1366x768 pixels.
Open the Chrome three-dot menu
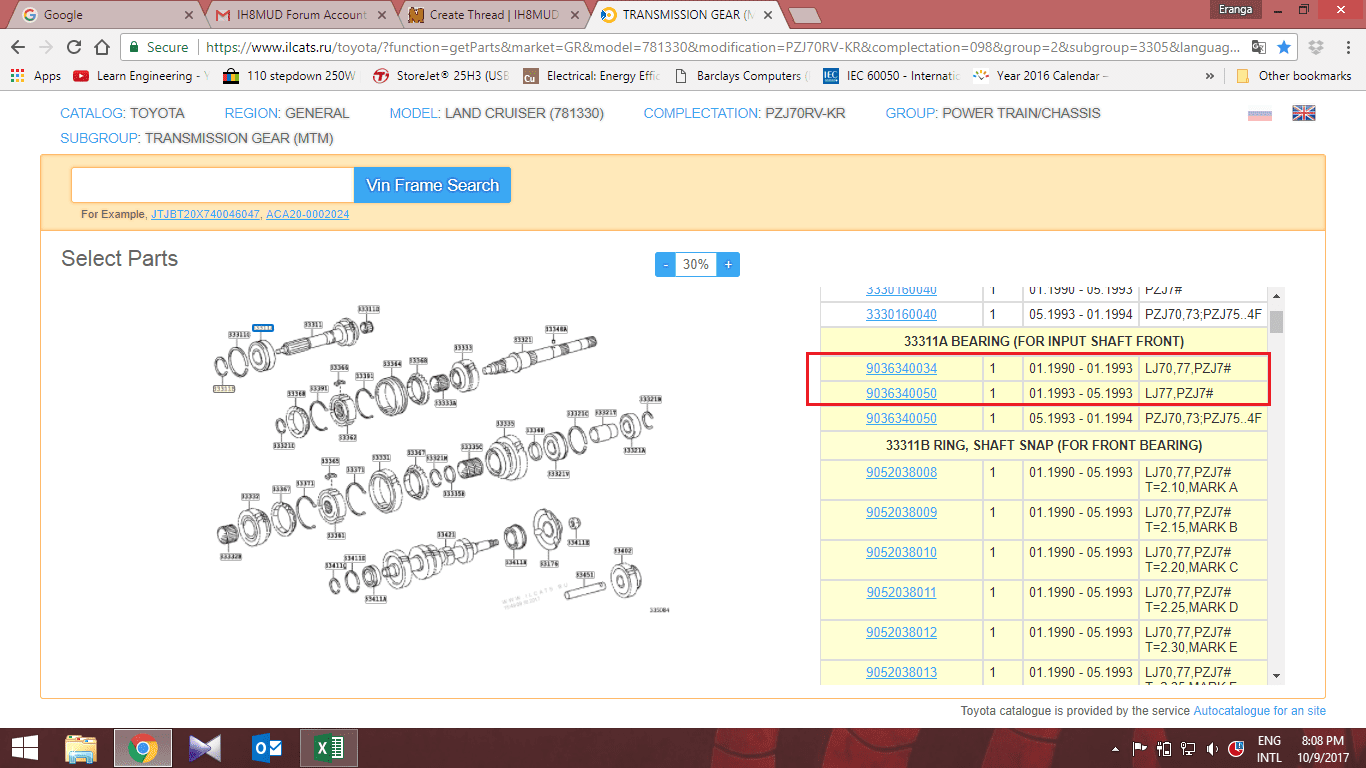pos(1347,47)
